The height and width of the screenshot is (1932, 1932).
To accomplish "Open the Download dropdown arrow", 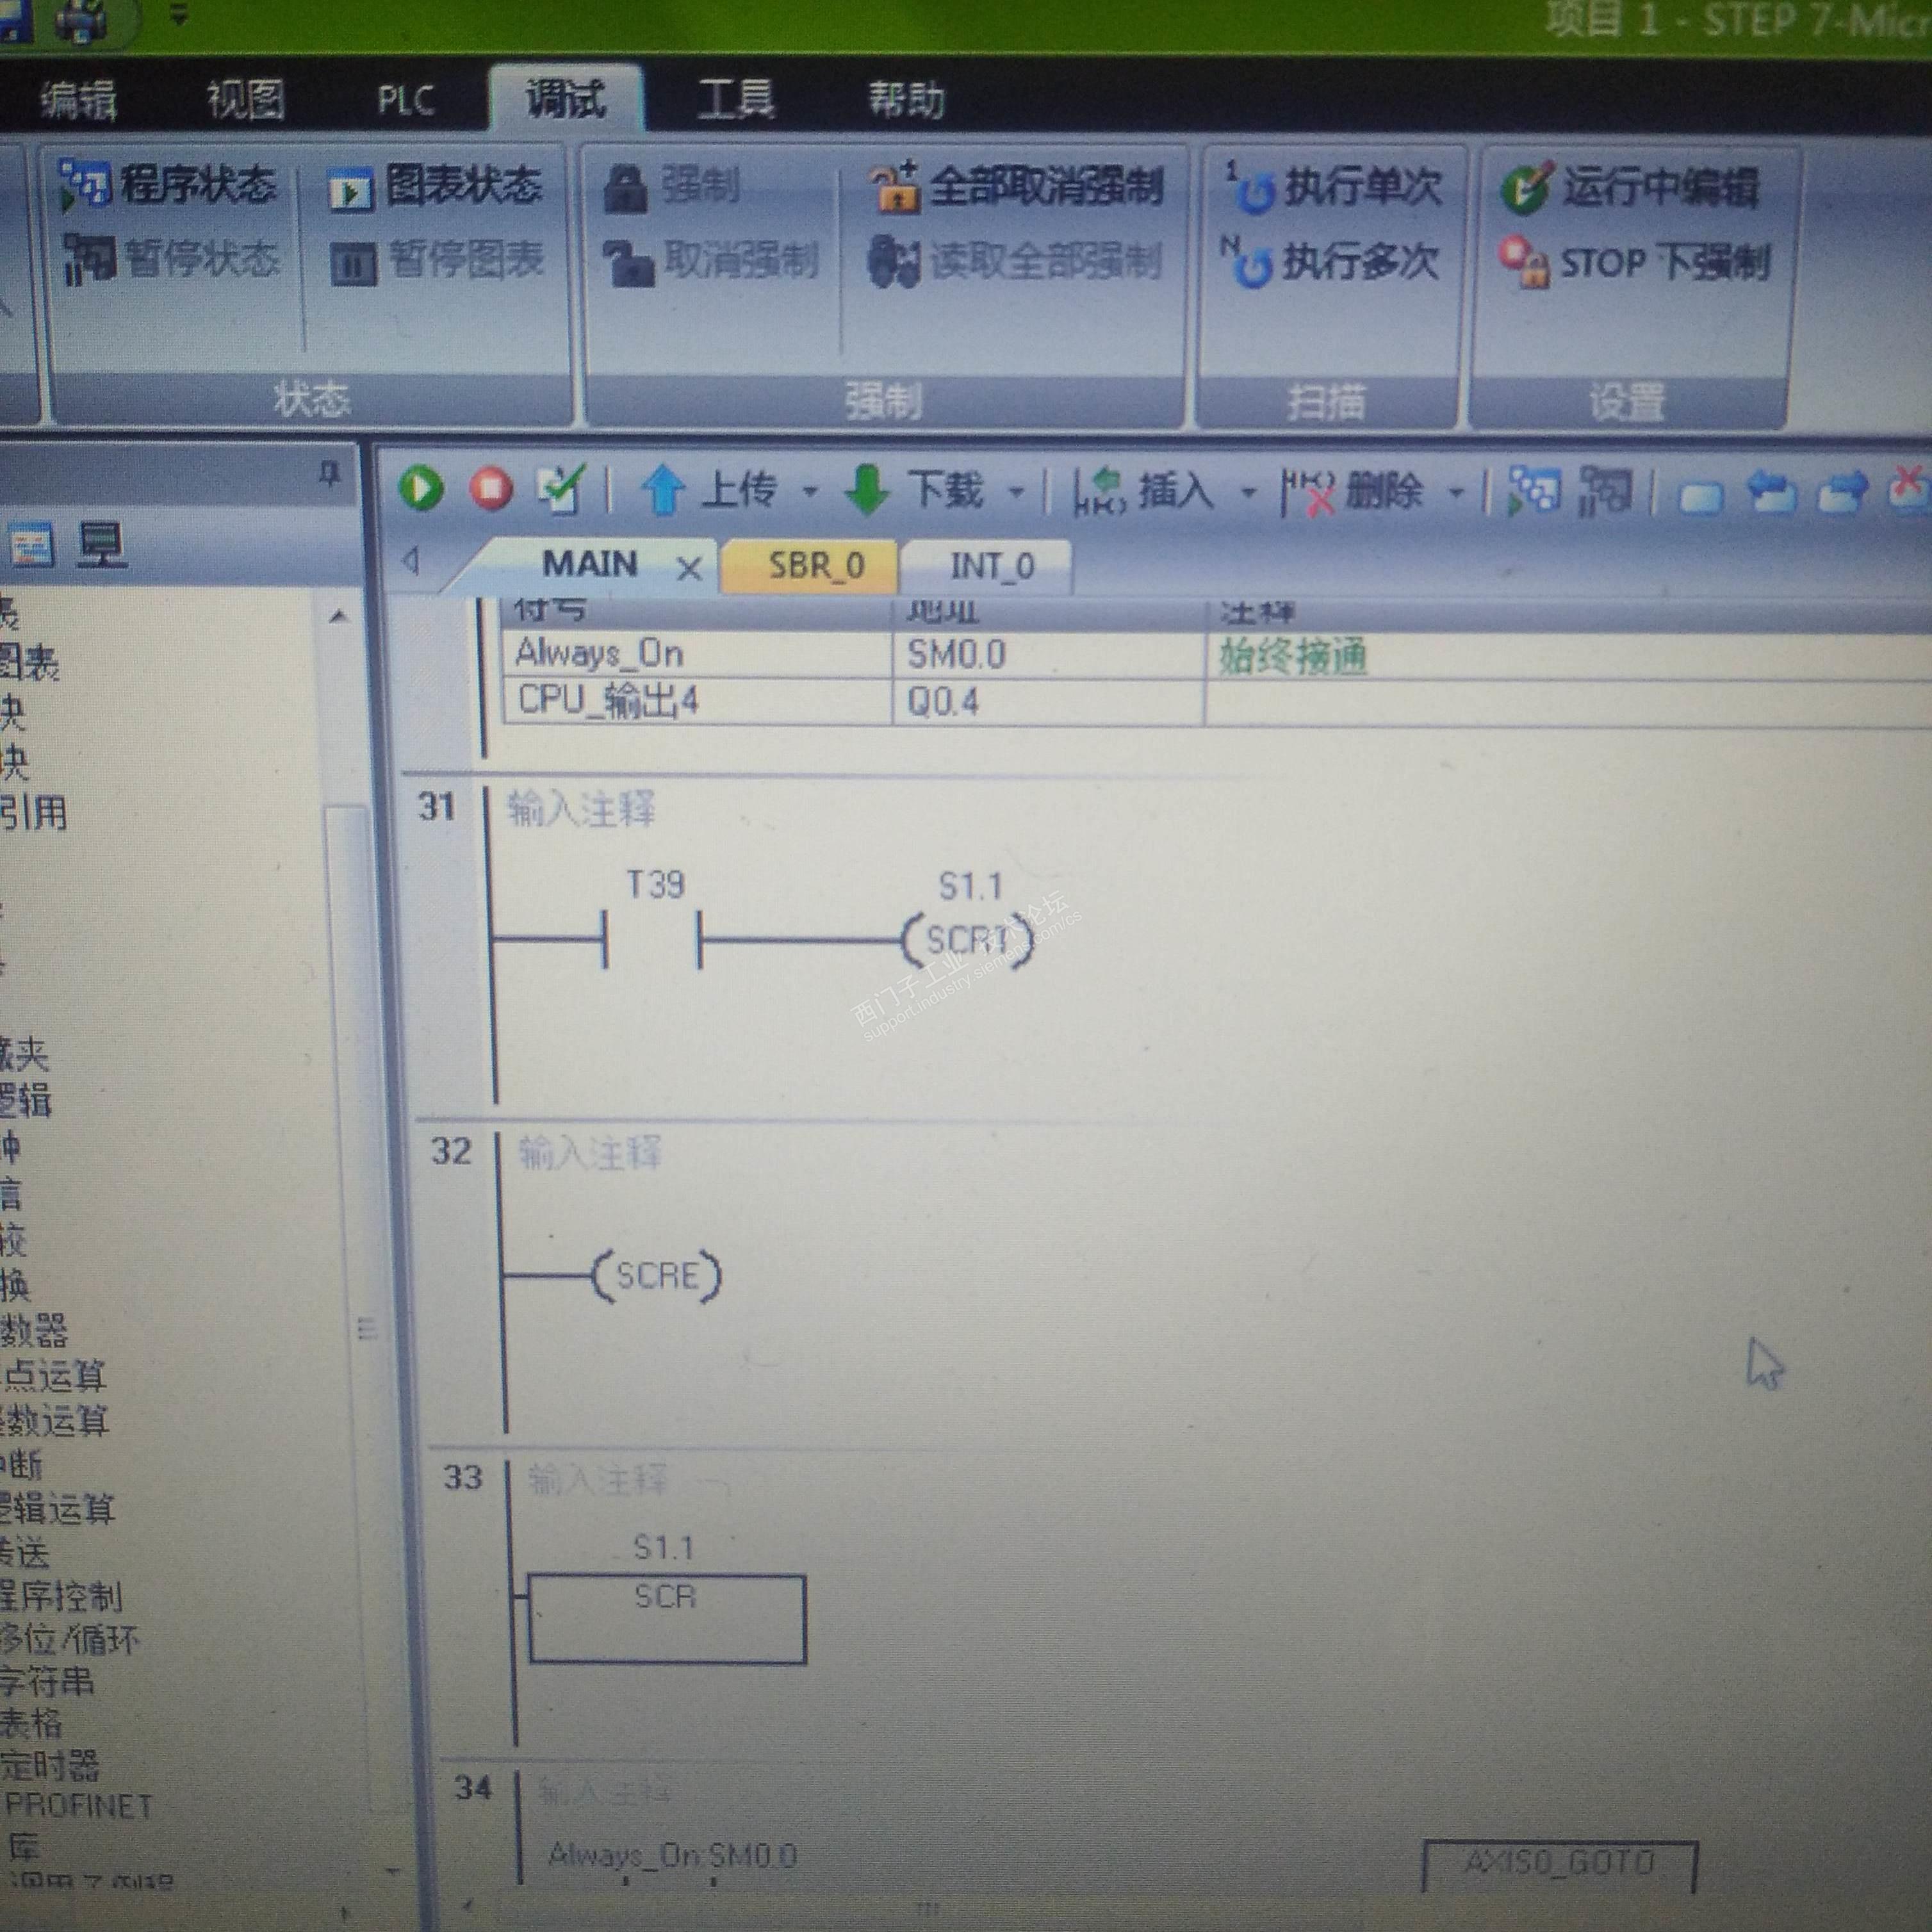I will [x=1016, y=491].
